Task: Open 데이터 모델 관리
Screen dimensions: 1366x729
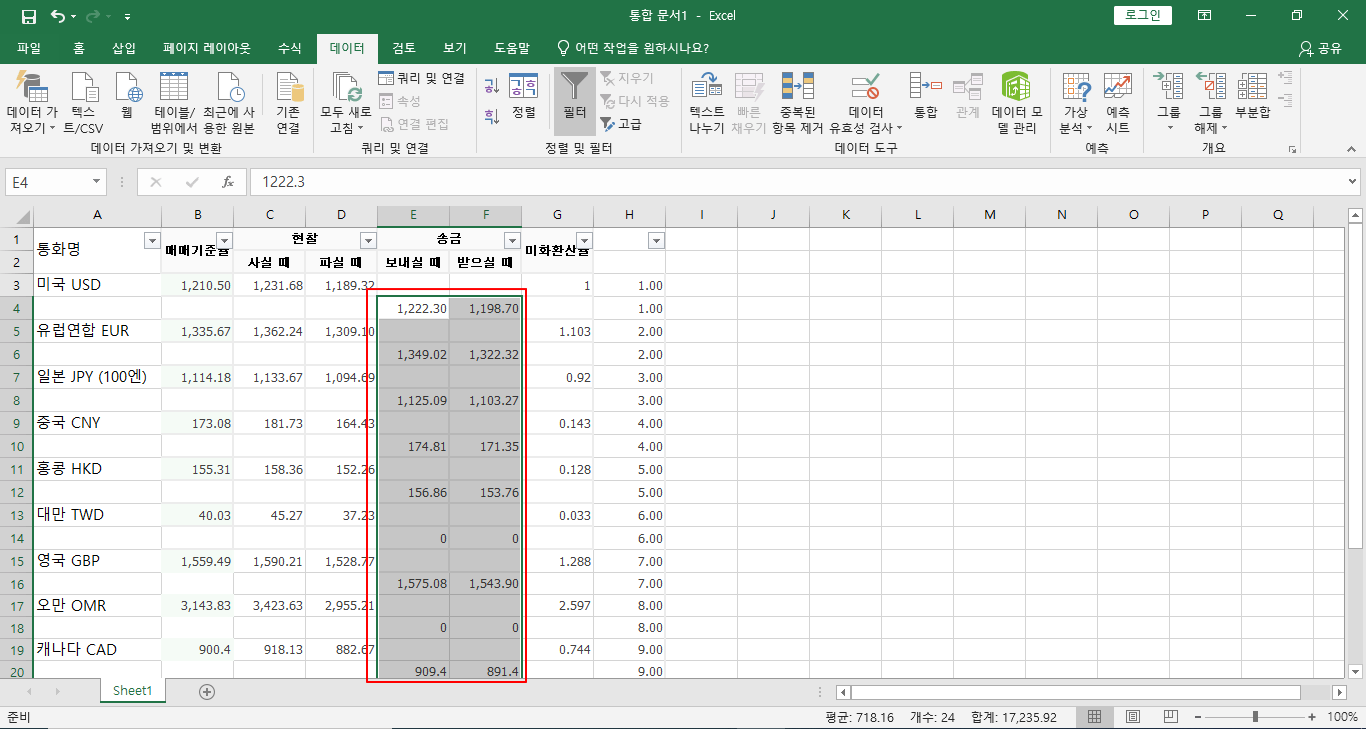Action: (1017, 102)
